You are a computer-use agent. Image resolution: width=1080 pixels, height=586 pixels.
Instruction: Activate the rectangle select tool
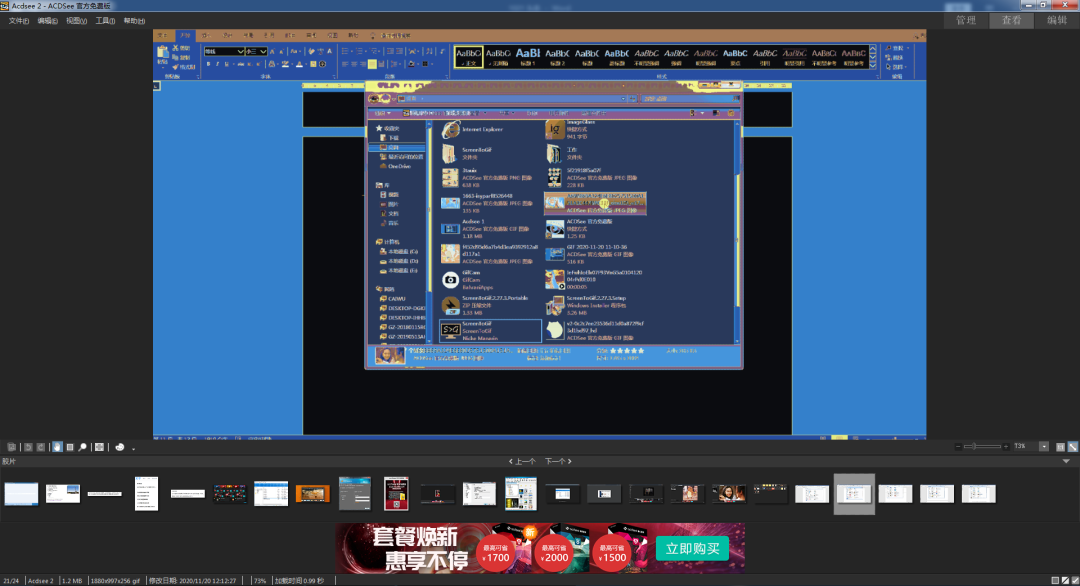point(70,447)
